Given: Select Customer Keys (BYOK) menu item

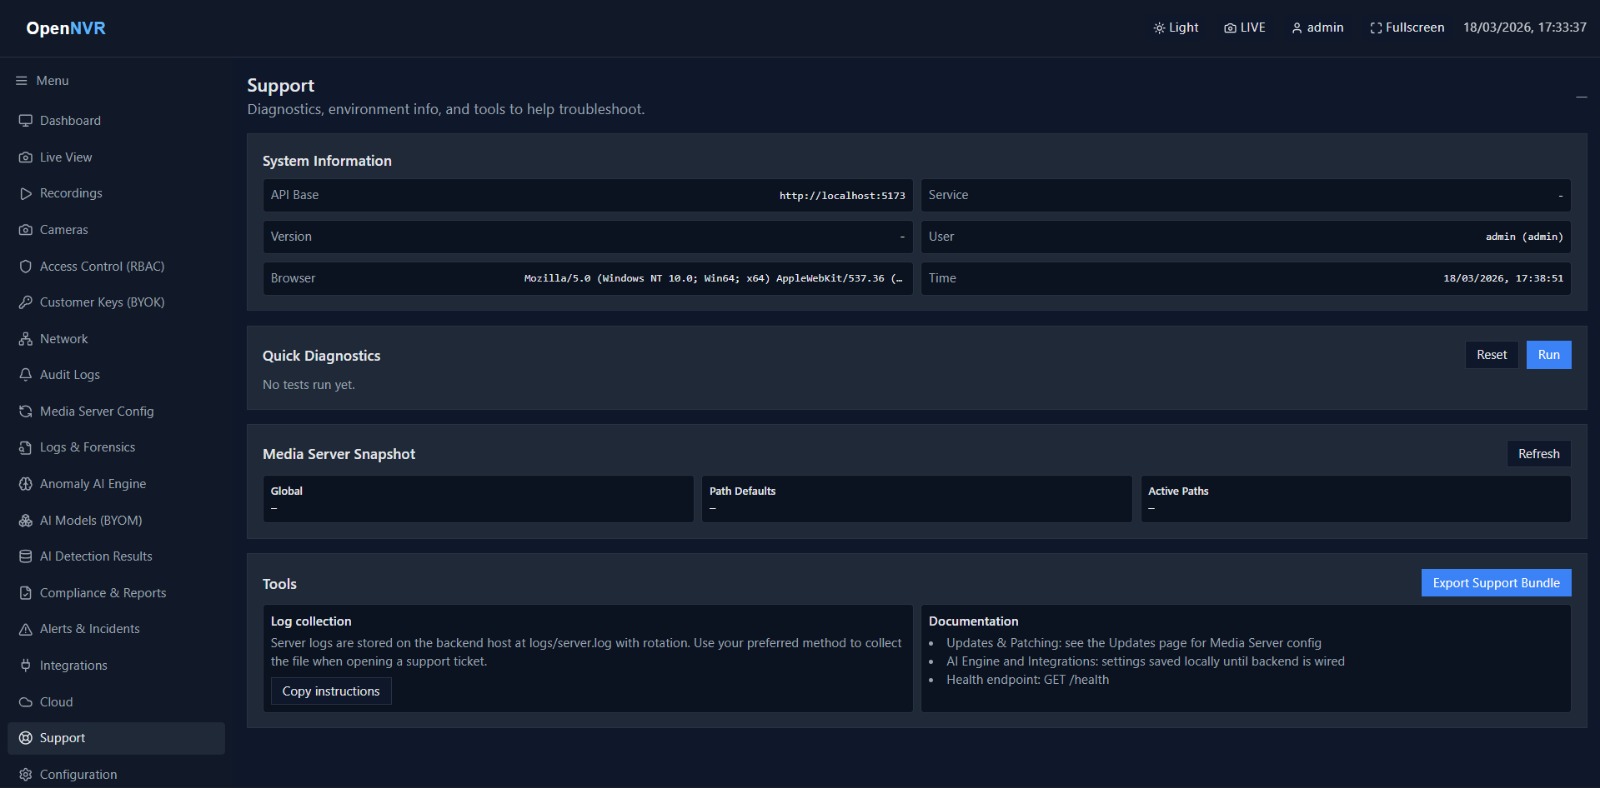Looking at the screenshot, I should [x=116, y=302].
